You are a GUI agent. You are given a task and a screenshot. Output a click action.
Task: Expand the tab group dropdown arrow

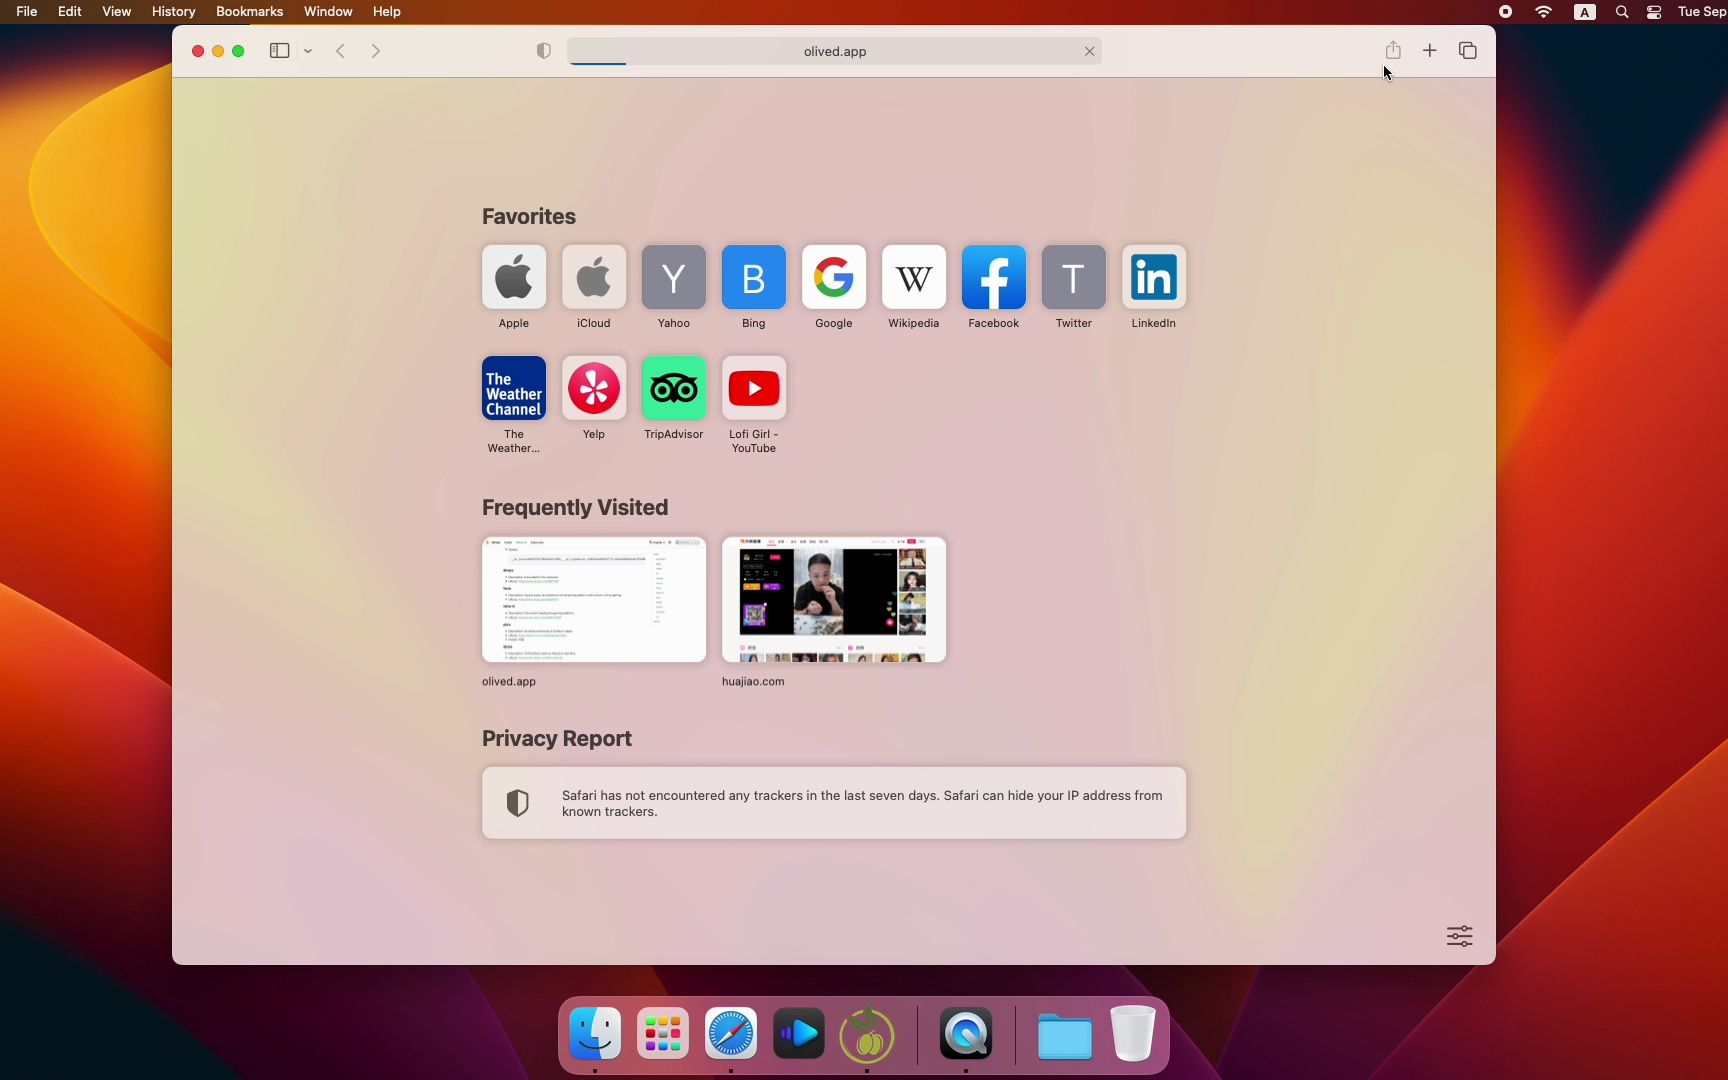pos(308,51)
